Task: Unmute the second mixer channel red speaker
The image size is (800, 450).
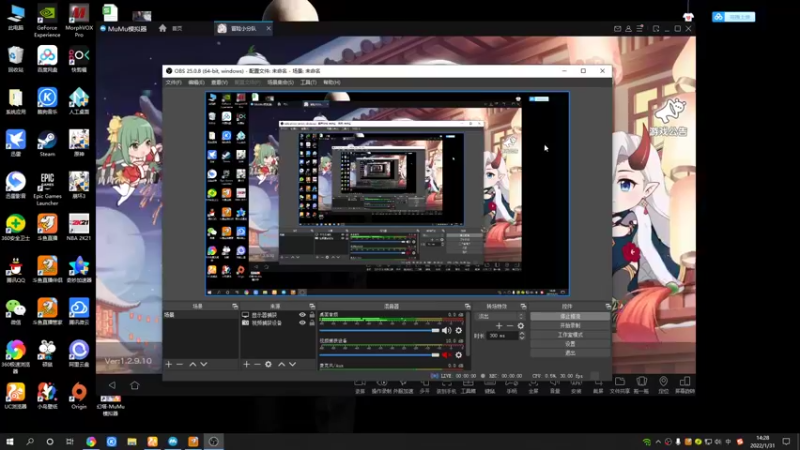Action: (446, 355)
